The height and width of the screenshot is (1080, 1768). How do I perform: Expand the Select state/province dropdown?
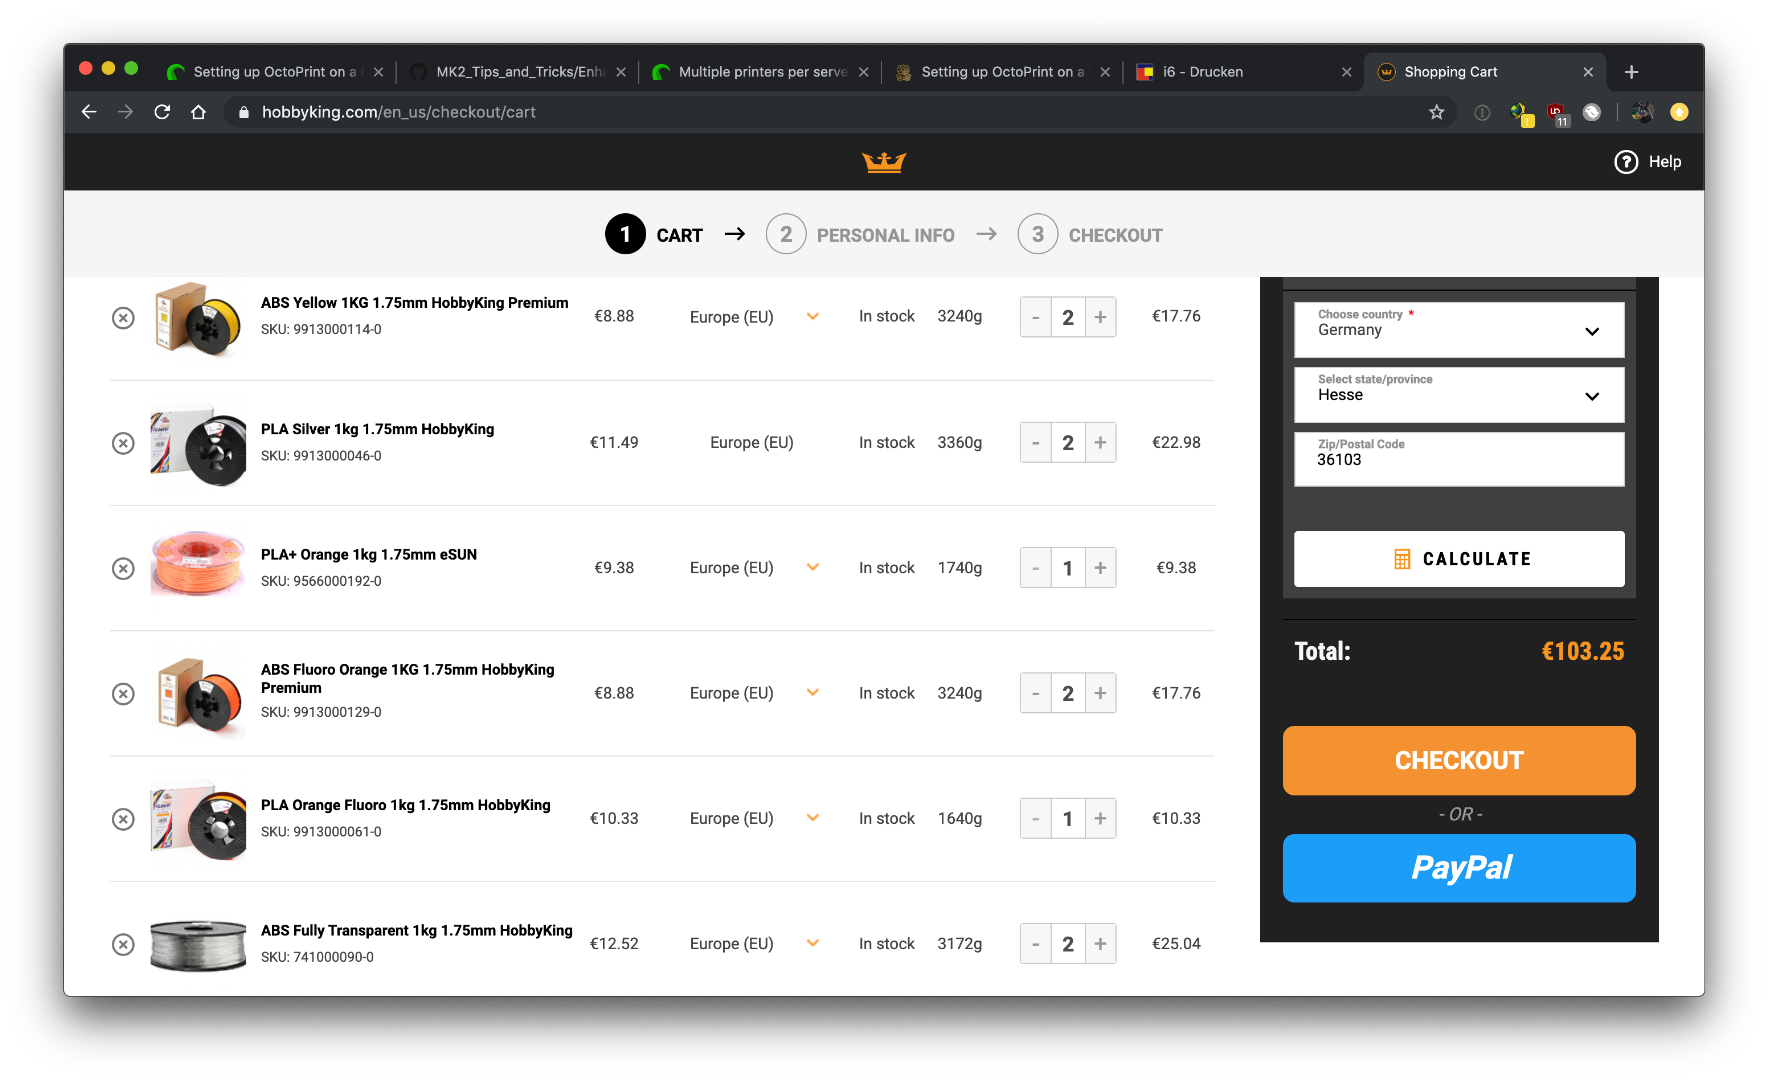pyautogui.click(x=1459, y=395)
